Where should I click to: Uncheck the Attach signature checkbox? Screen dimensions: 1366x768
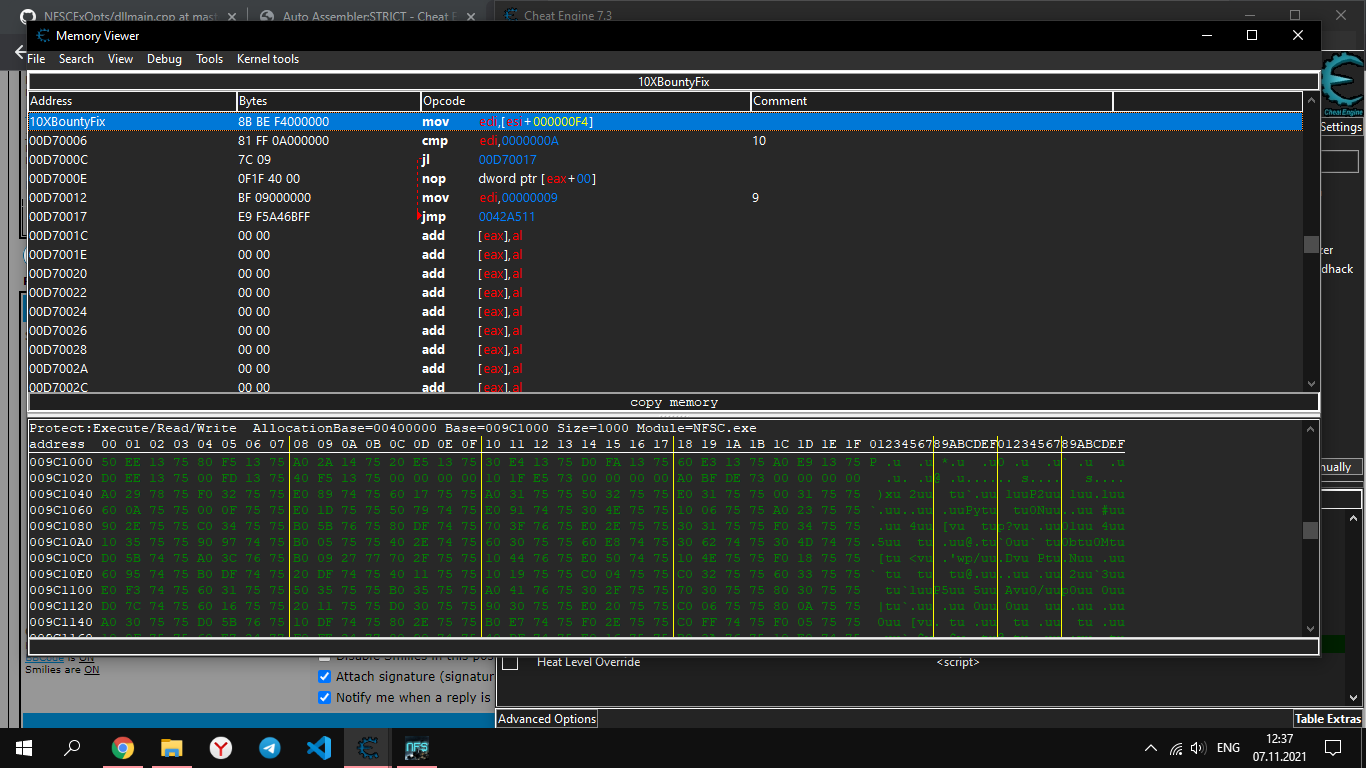click(324, 677)
